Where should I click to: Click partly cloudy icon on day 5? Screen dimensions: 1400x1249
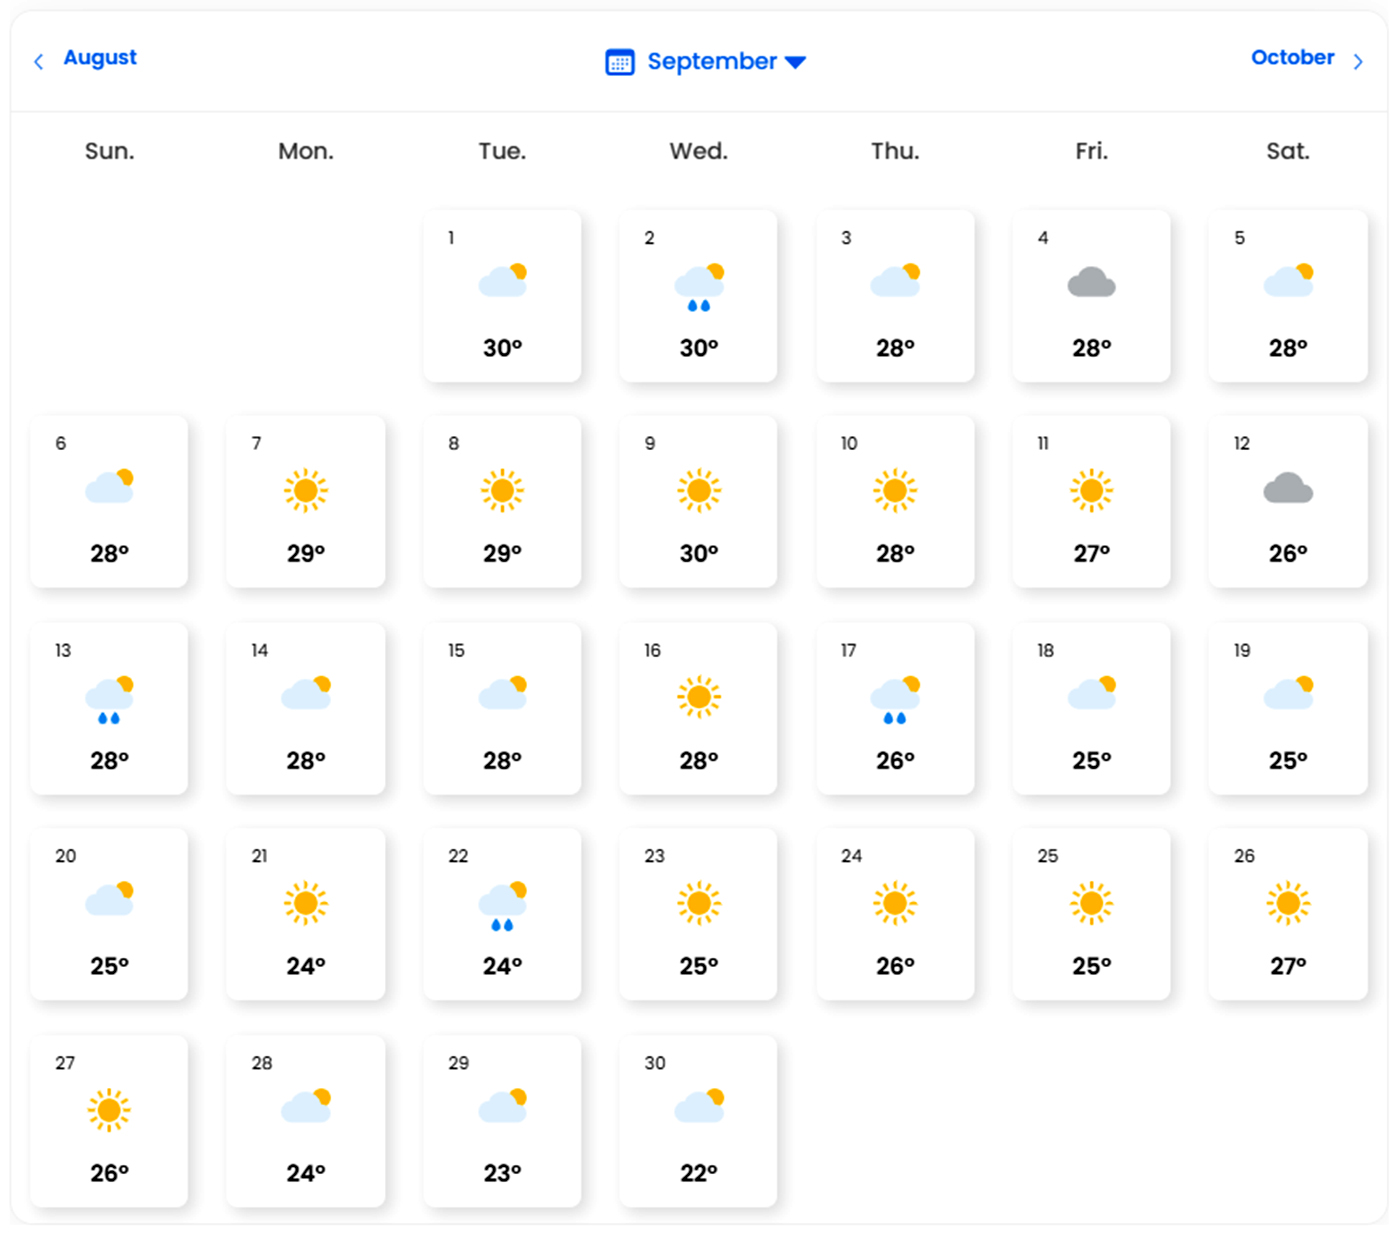click(x=1288, y=281)
